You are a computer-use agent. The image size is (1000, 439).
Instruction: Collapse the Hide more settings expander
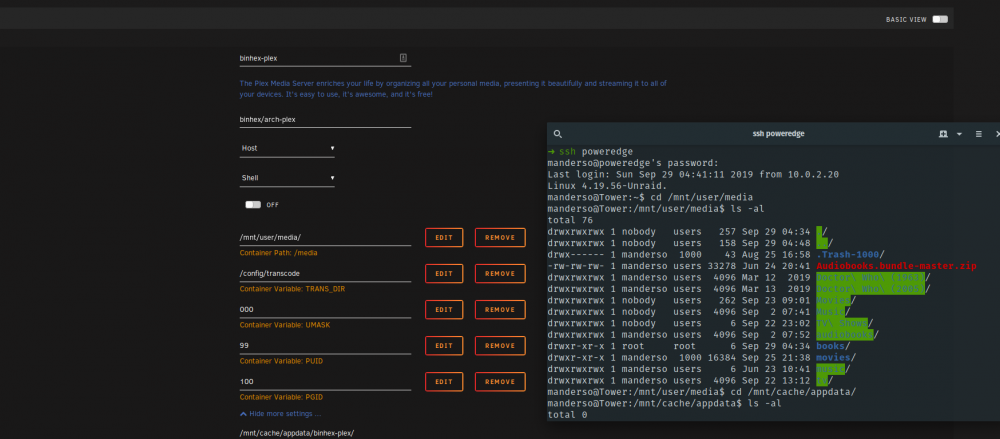tap(280, 413)
